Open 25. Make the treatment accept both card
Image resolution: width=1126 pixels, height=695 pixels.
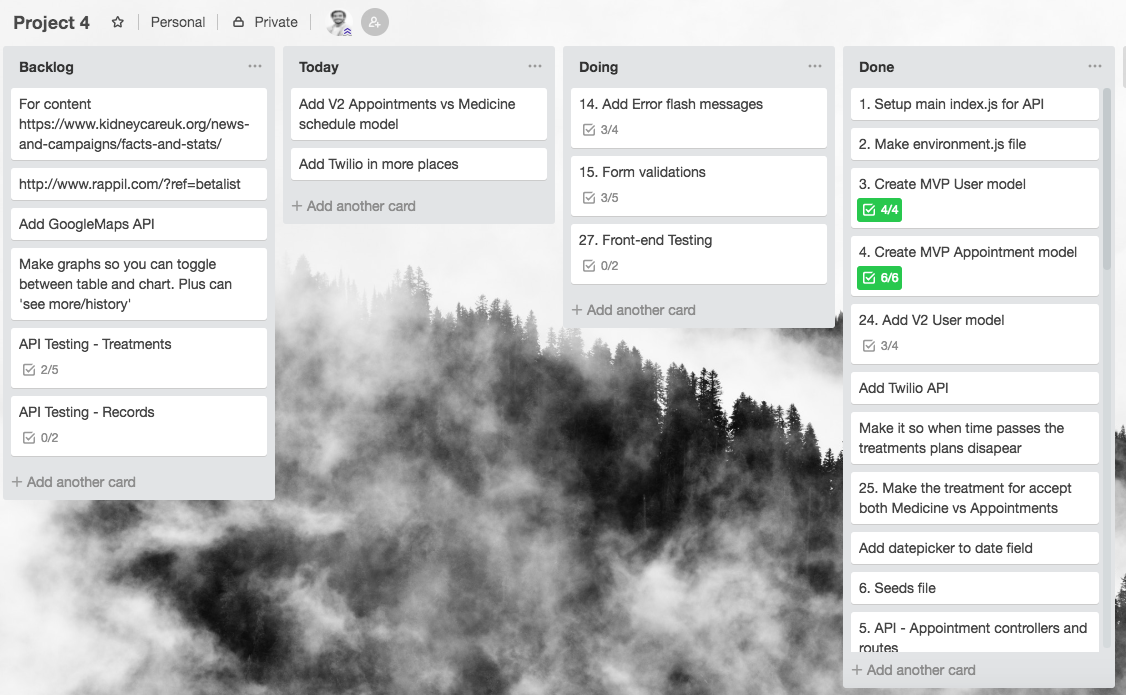coord(974,498)
